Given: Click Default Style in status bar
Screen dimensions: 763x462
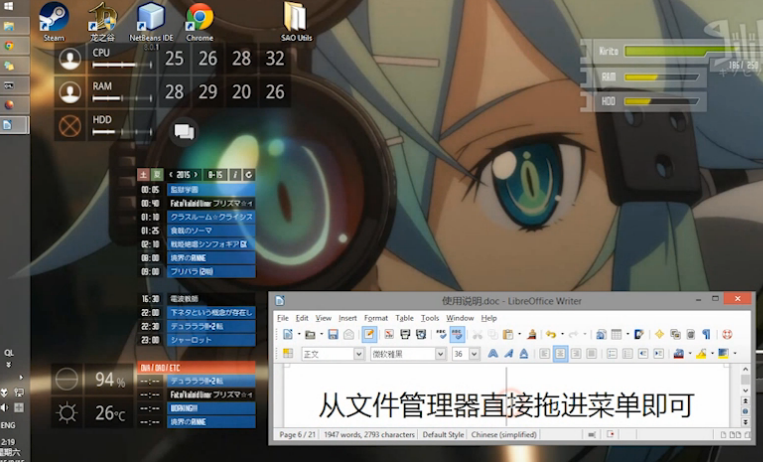Looking at the screenshot, I should (443, 435).
